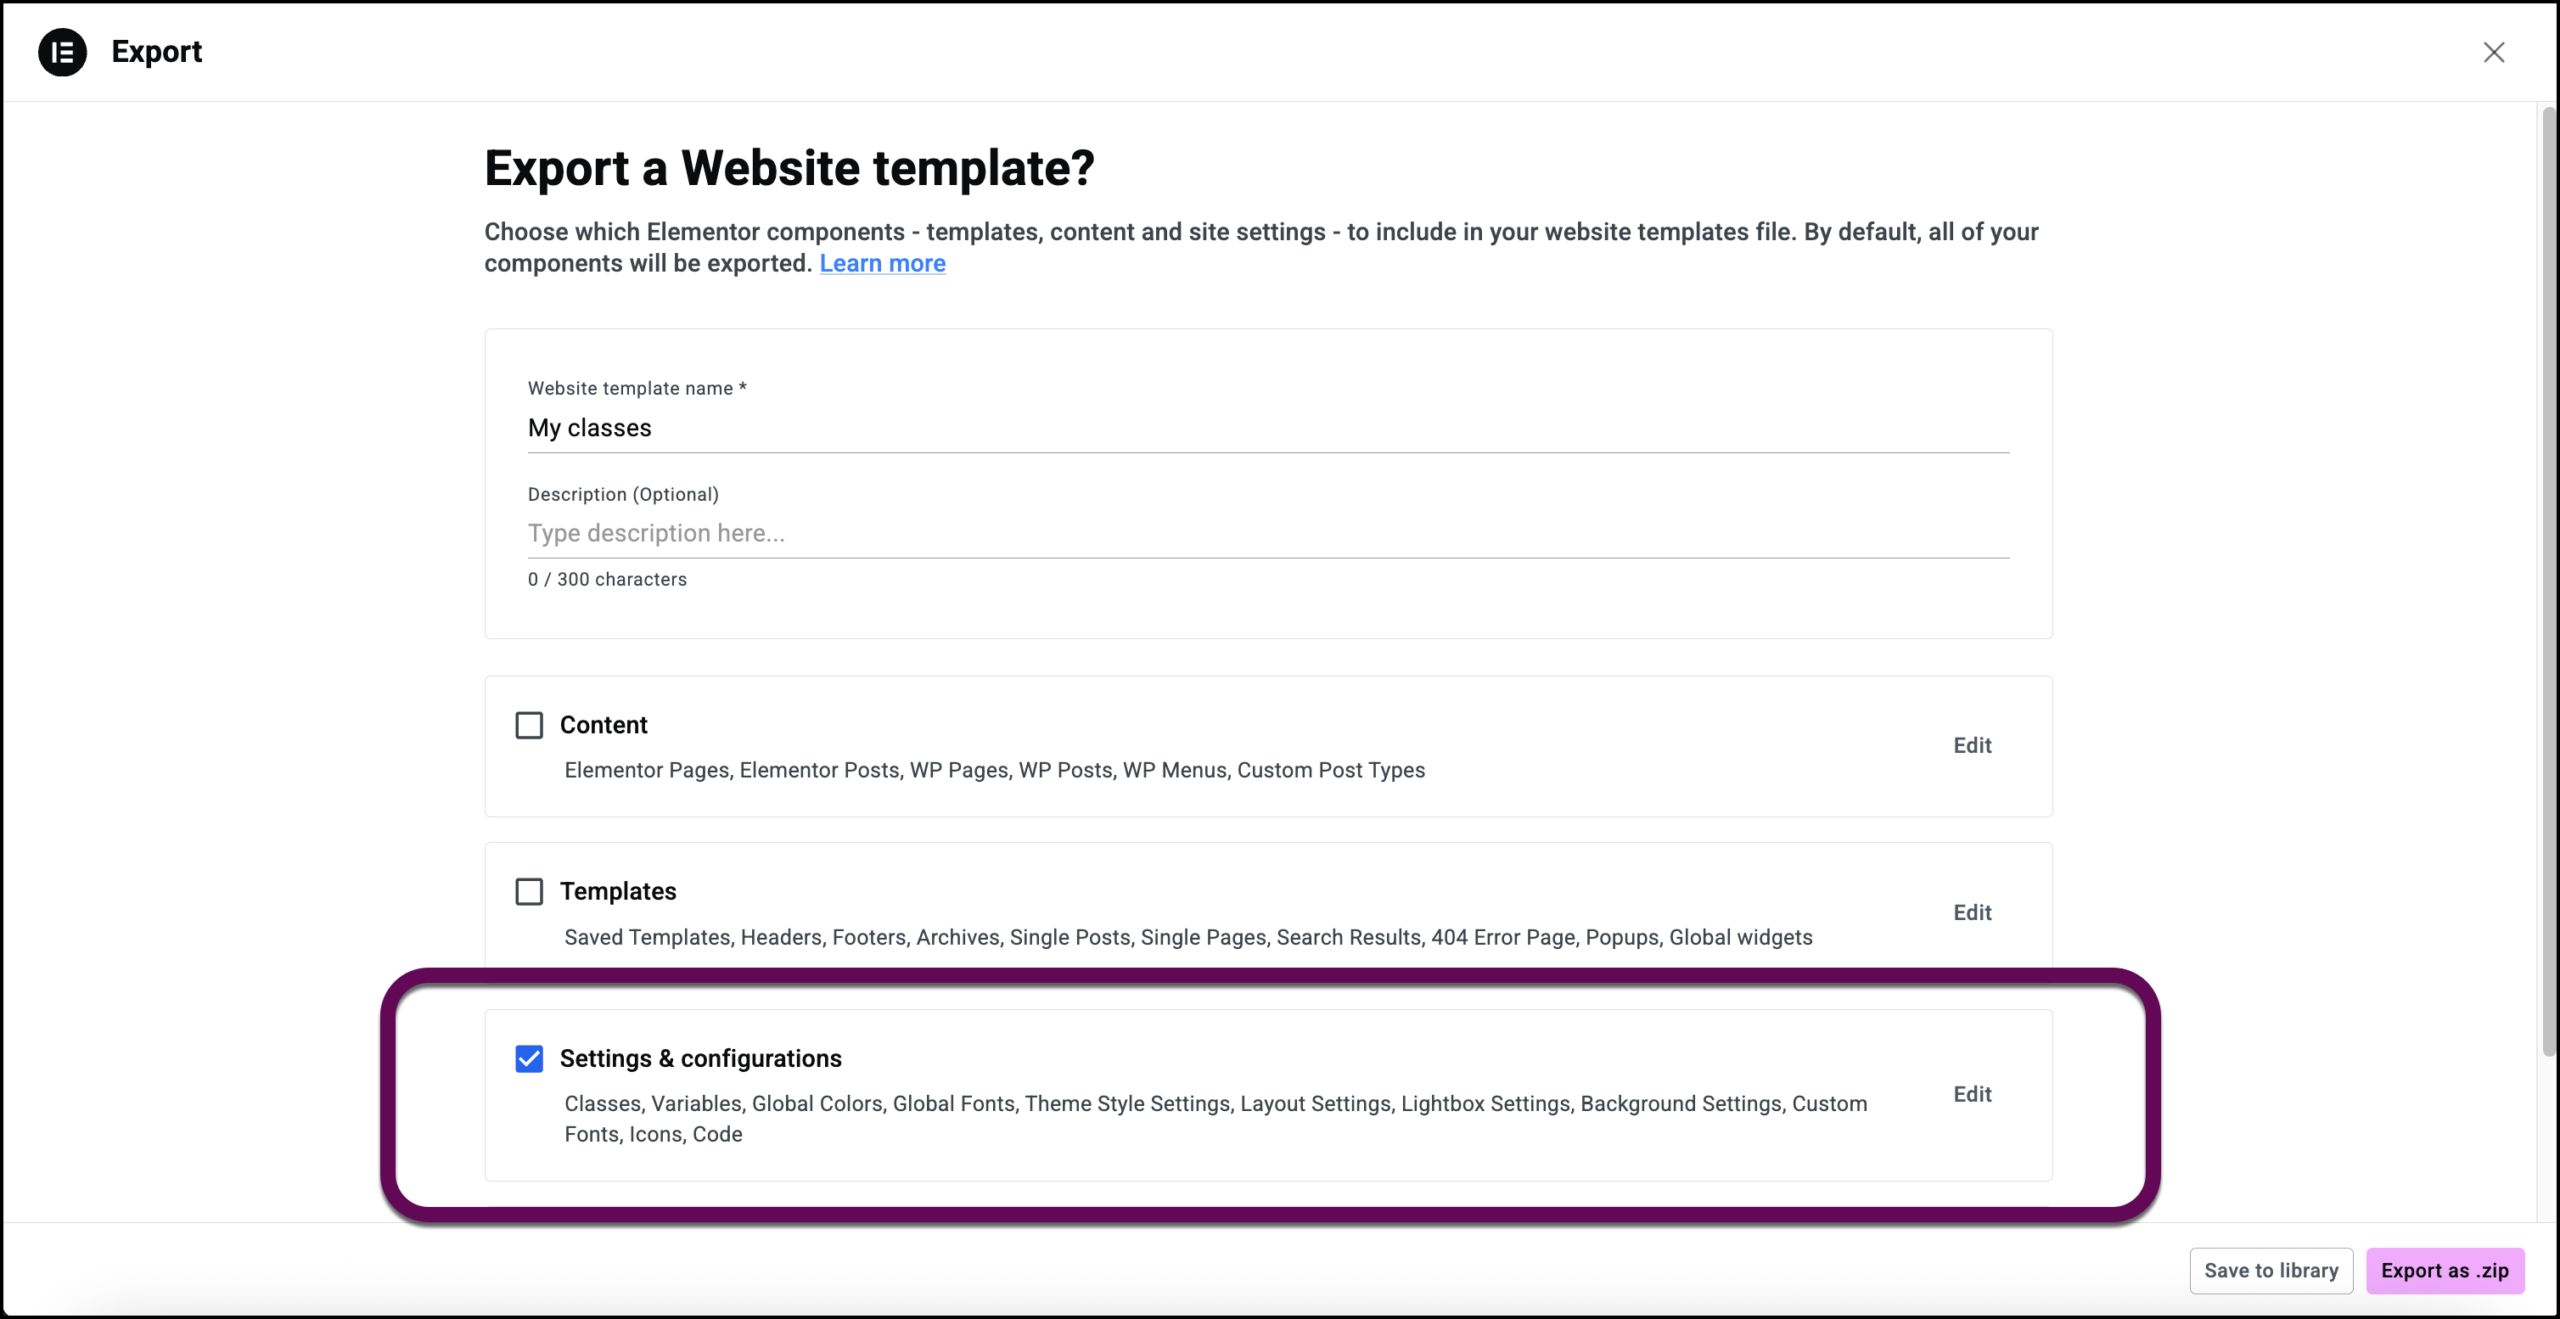Click the Export as .zip button
Screen dimensions: 2560x1319
(2444, 1270)
